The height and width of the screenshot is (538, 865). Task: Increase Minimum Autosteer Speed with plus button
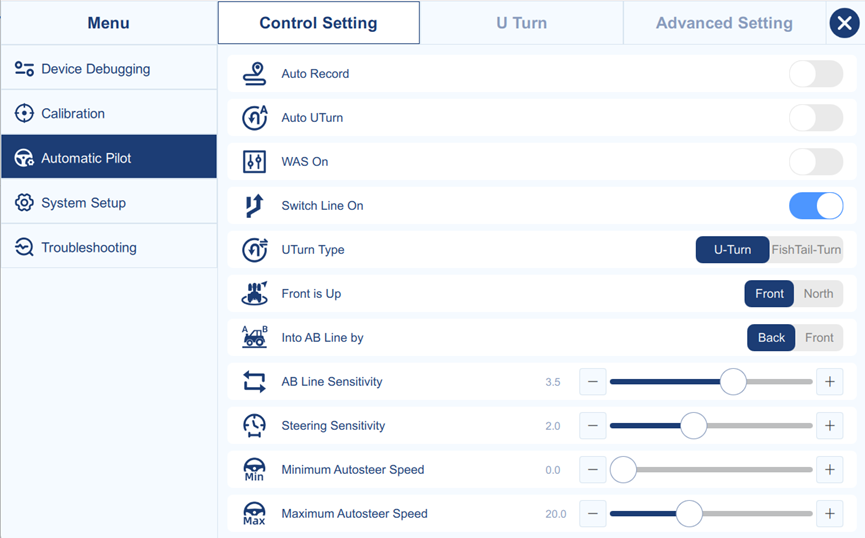tap(830, 470)
